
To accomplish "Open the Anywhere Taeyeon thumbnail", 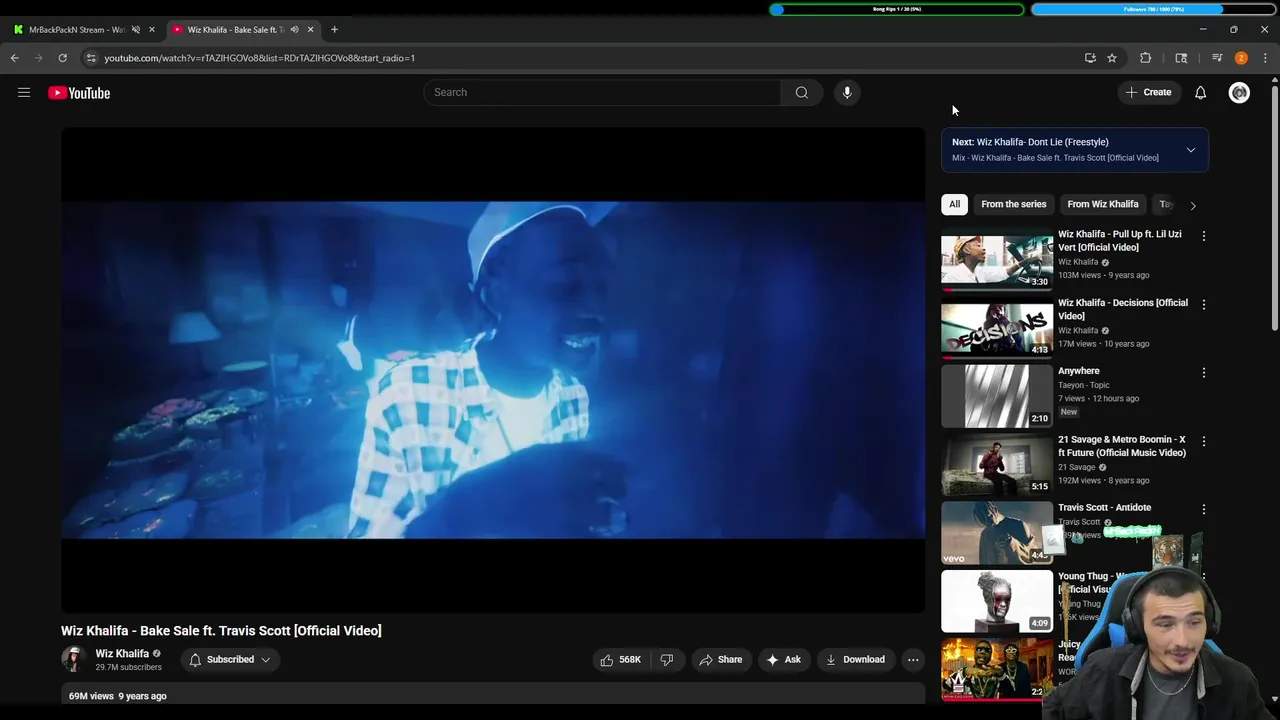I will 997,396.
